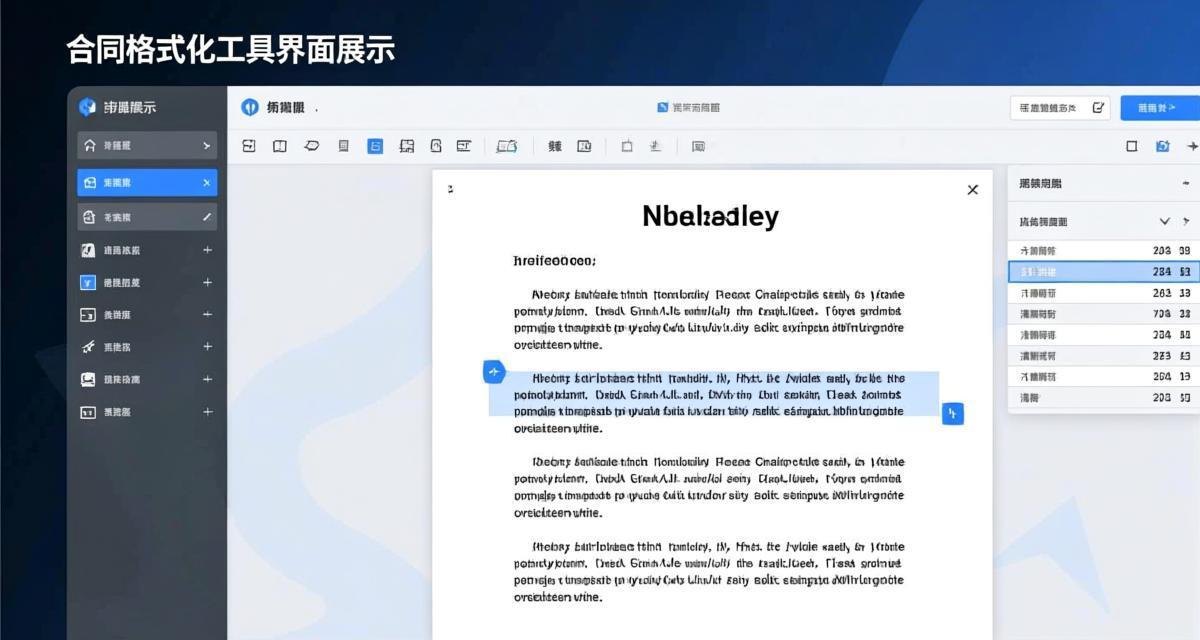Click the text box icon in the toolbar
The height and width of the screenshot is (640, 1200).
pyautogui.click(x=463, y=146)
